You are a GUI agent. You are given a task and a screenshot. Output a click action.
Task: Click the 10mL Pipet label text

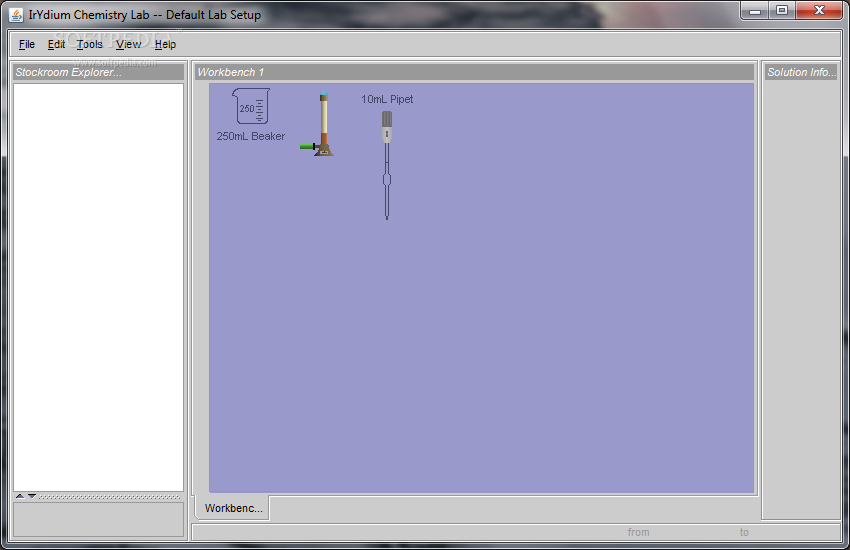pos(387,99)
